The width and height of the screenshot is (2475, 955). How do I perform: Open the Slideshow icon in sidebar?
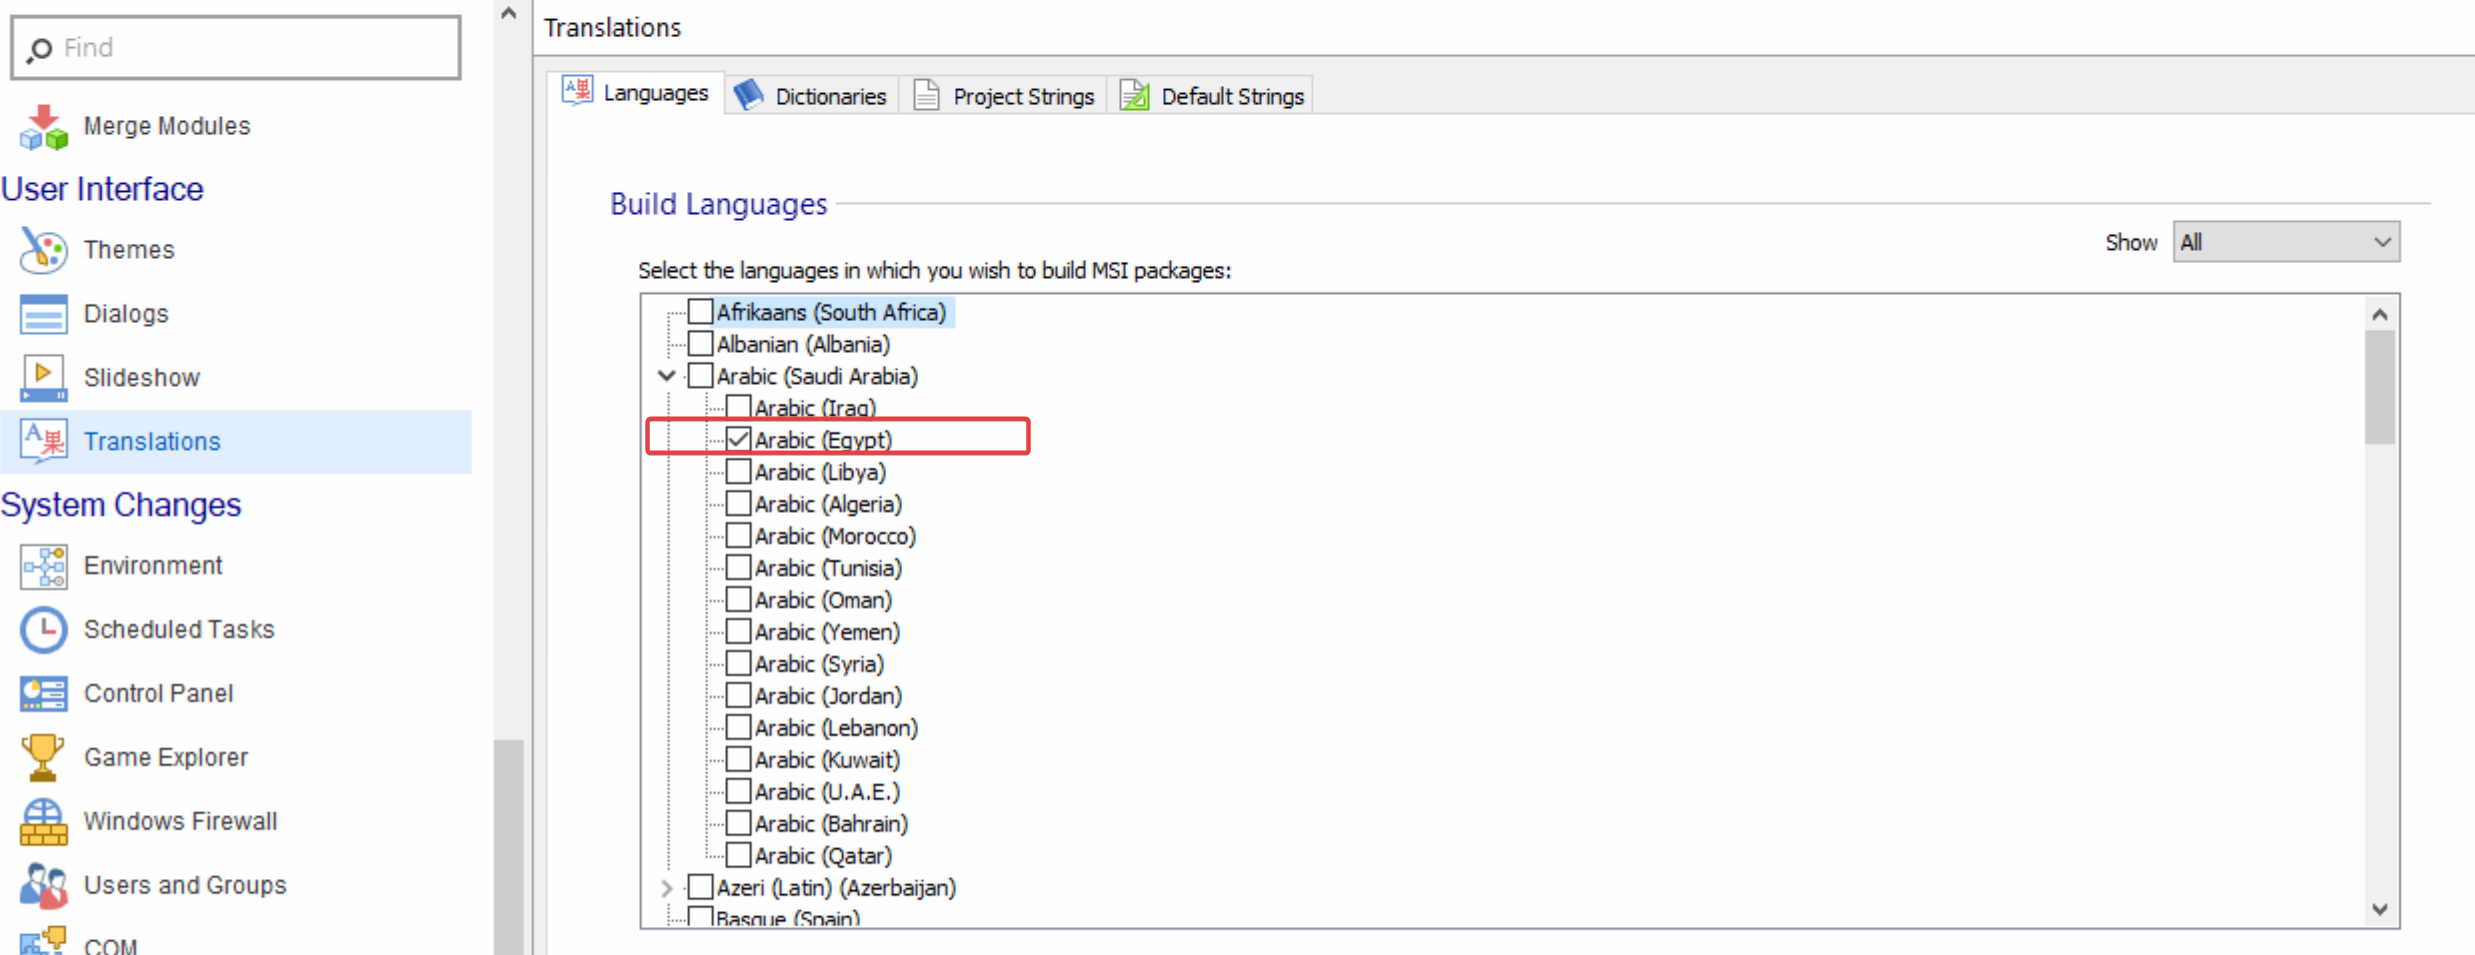point(43,378)
